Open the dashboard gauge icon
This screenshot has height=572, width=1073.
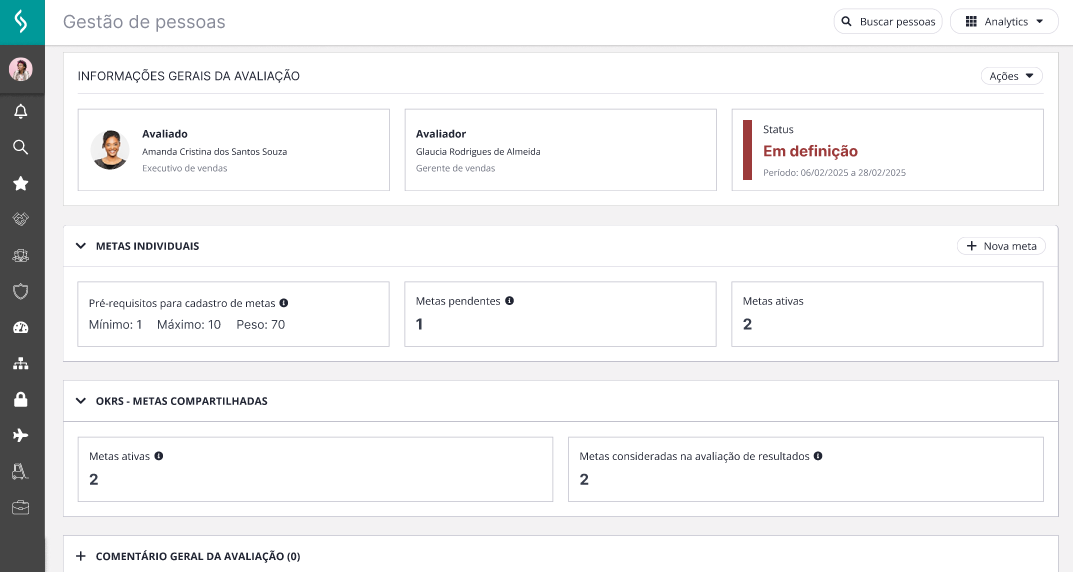tap(21, 327)
